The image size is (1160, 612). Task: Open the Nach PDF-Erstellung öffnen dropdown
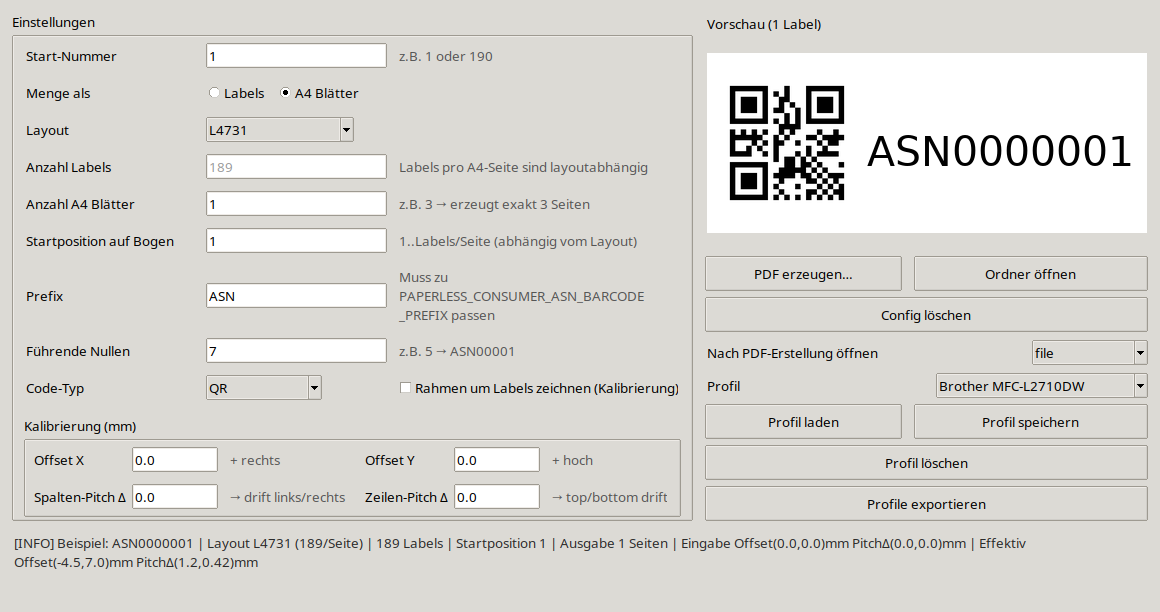point(1090,353)
